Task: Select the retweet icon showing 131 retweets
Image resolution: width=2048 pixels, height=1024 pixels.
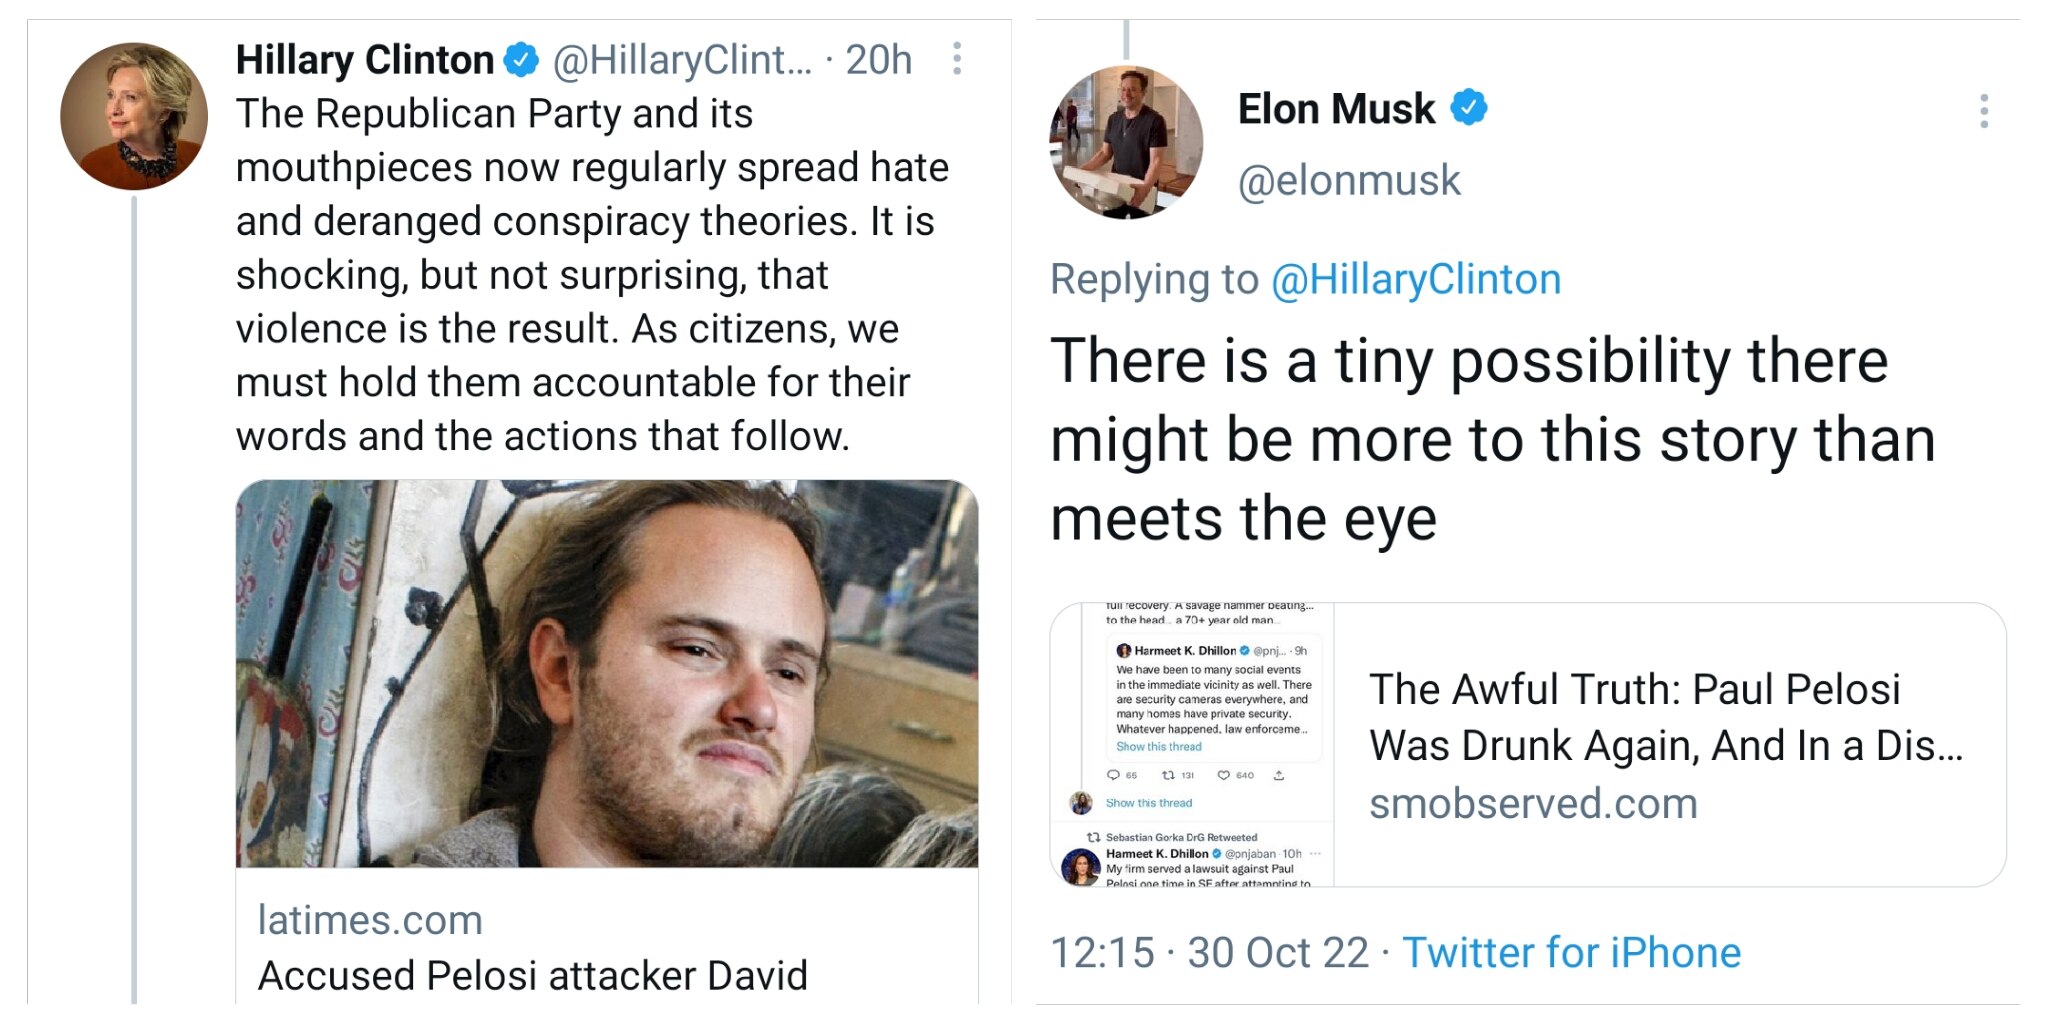Action: coord(1168,775)
